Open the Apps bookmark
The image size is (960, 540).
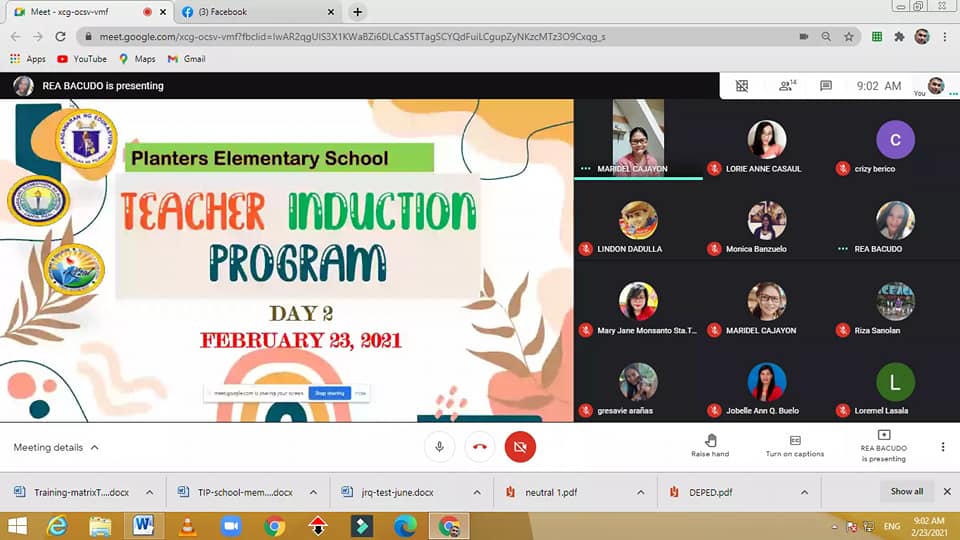28,59
